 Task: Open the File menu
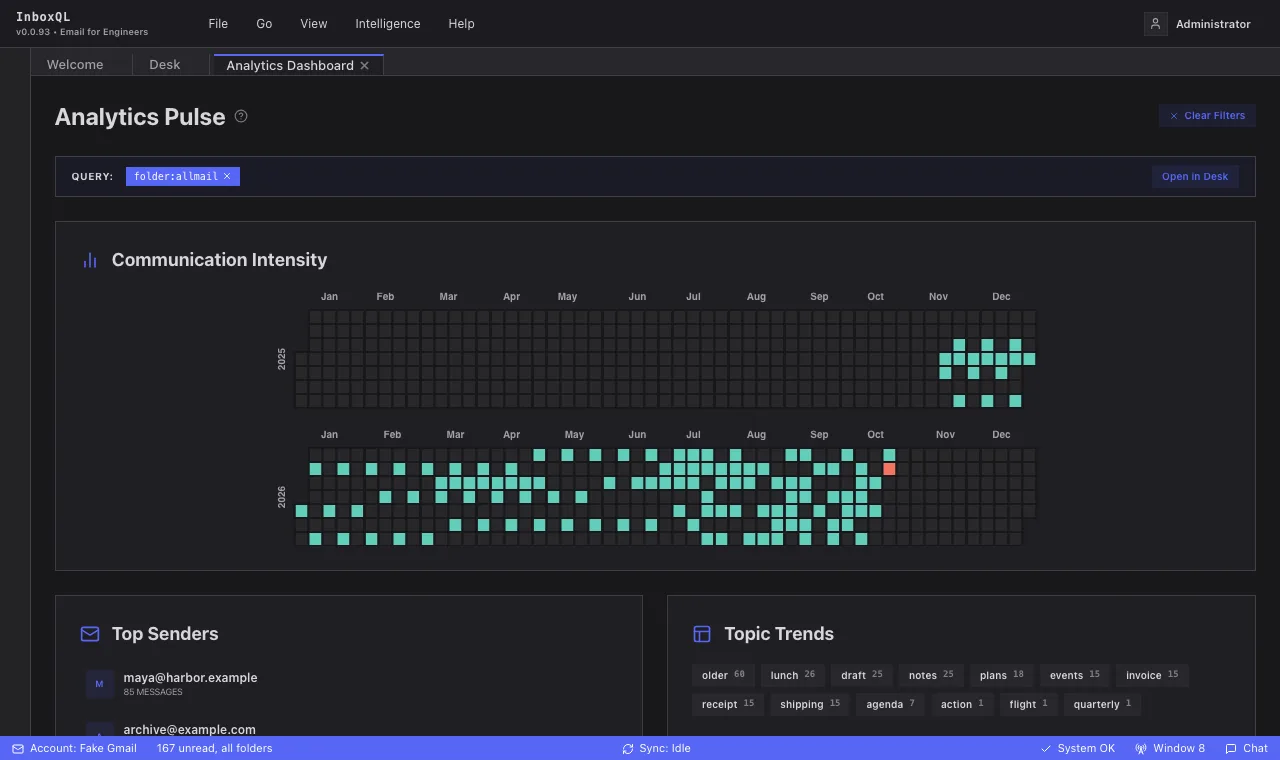pos(218,24)
